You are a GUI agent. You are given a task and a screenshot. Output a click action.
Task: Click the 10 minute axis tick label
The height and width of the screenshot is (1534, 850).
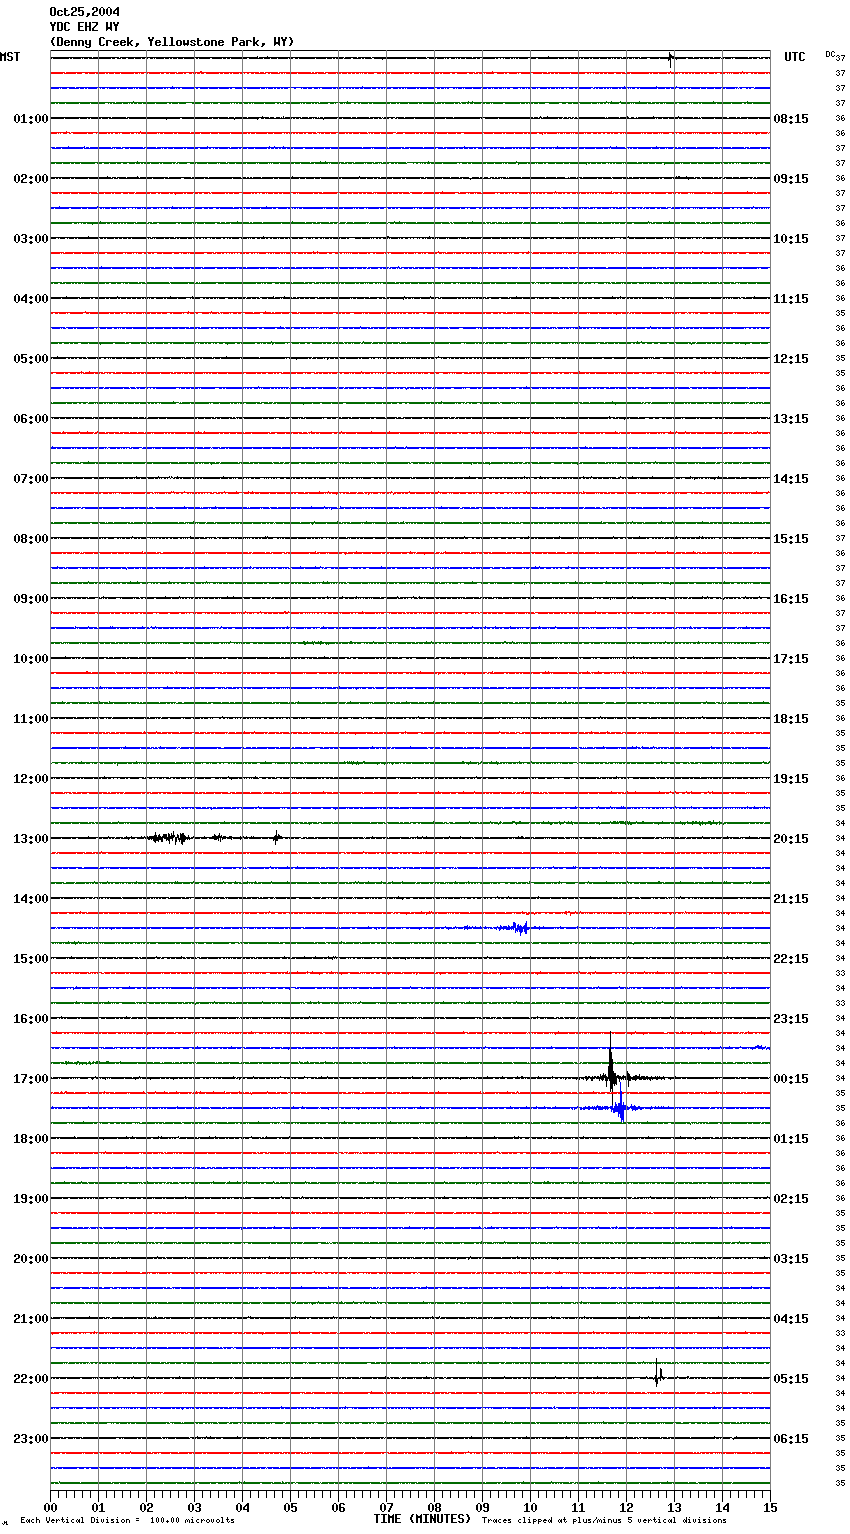531,1507
